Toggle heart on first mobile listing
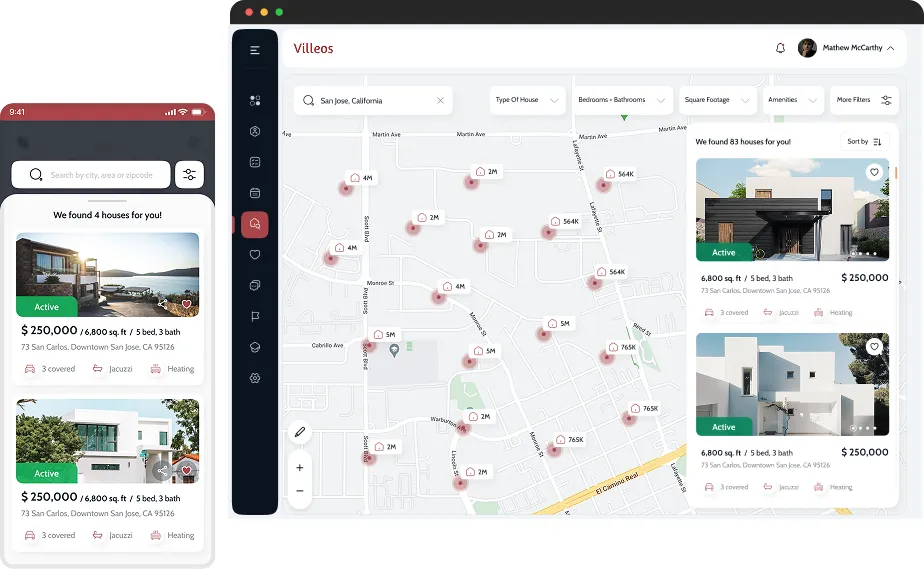This screenshot has width=924, height=569. coord(186,304)
